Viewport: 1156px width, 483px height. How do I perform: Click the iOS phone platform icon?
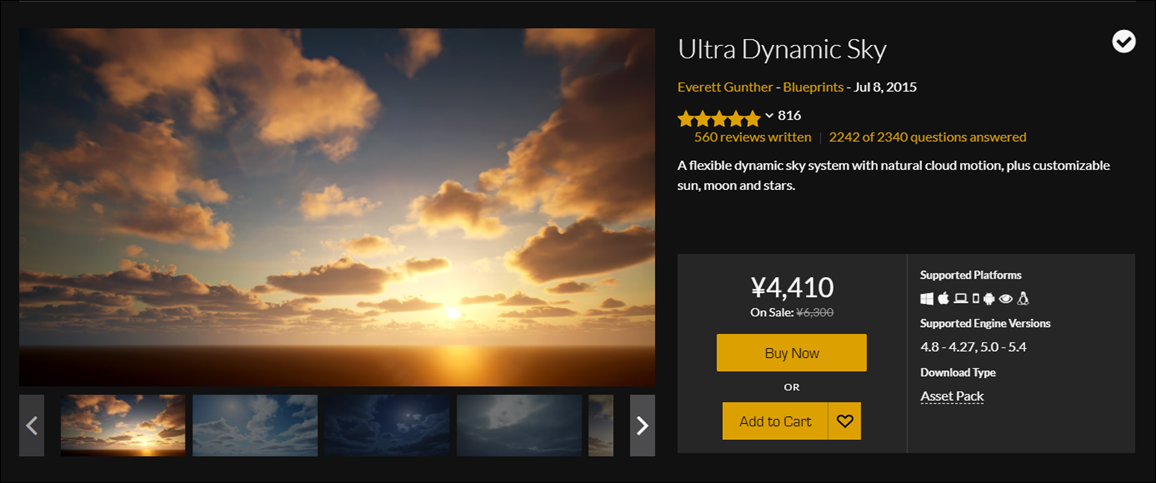(x=976, y=299)
